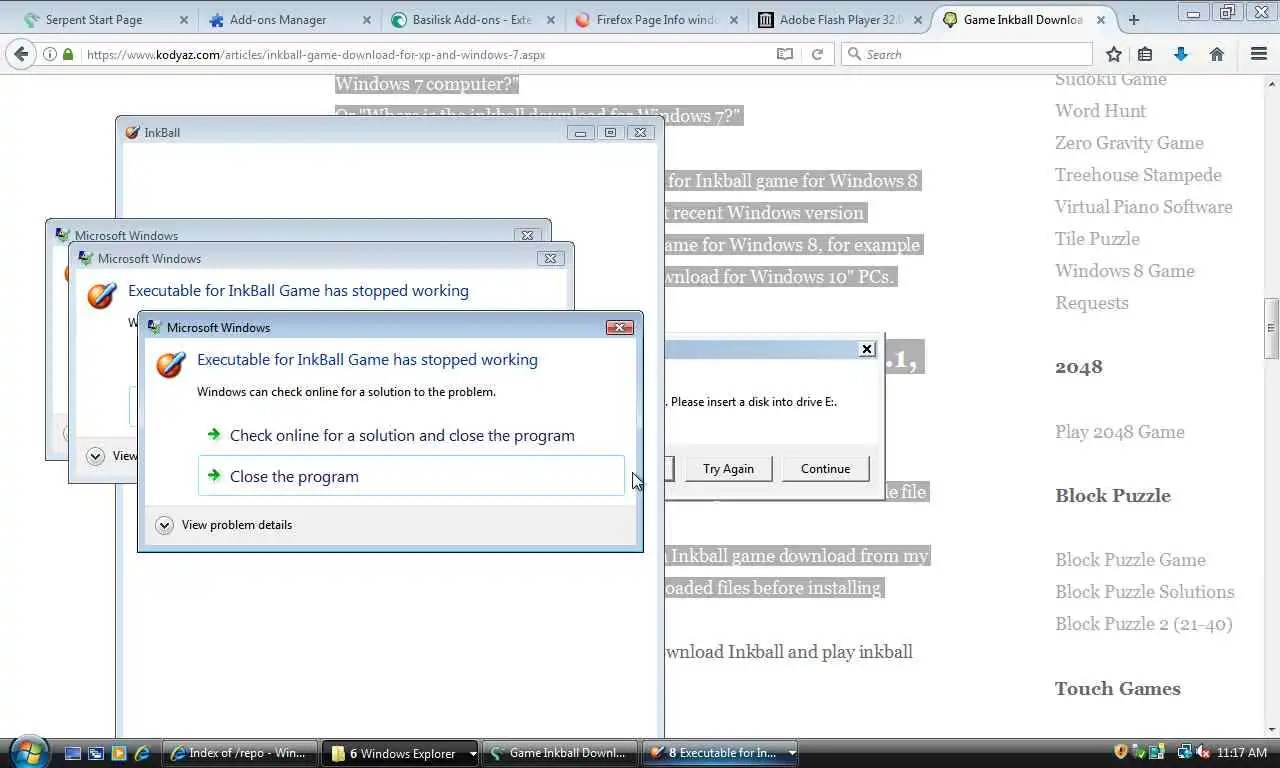Click Continue in insert disk dialog
The height and width of the screenshot is (768, 1280).
(825, 469)
